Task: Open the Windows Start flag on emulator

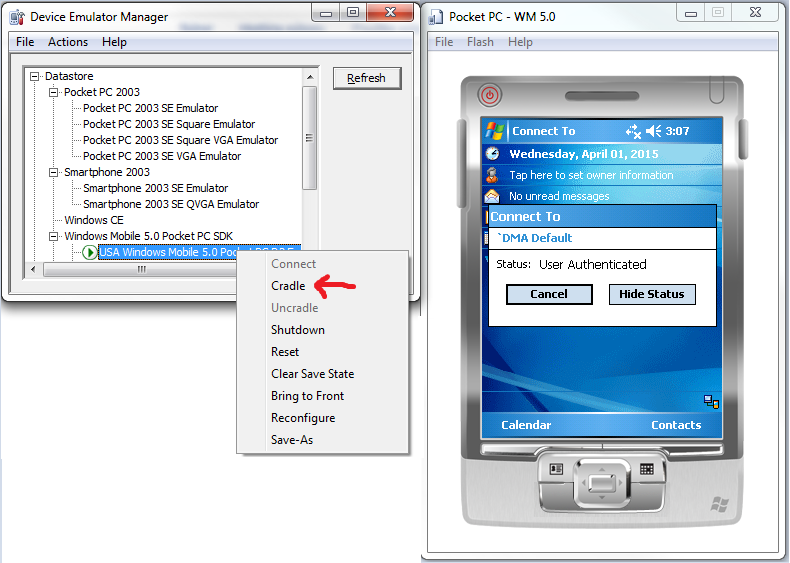Action: [495, 131]
